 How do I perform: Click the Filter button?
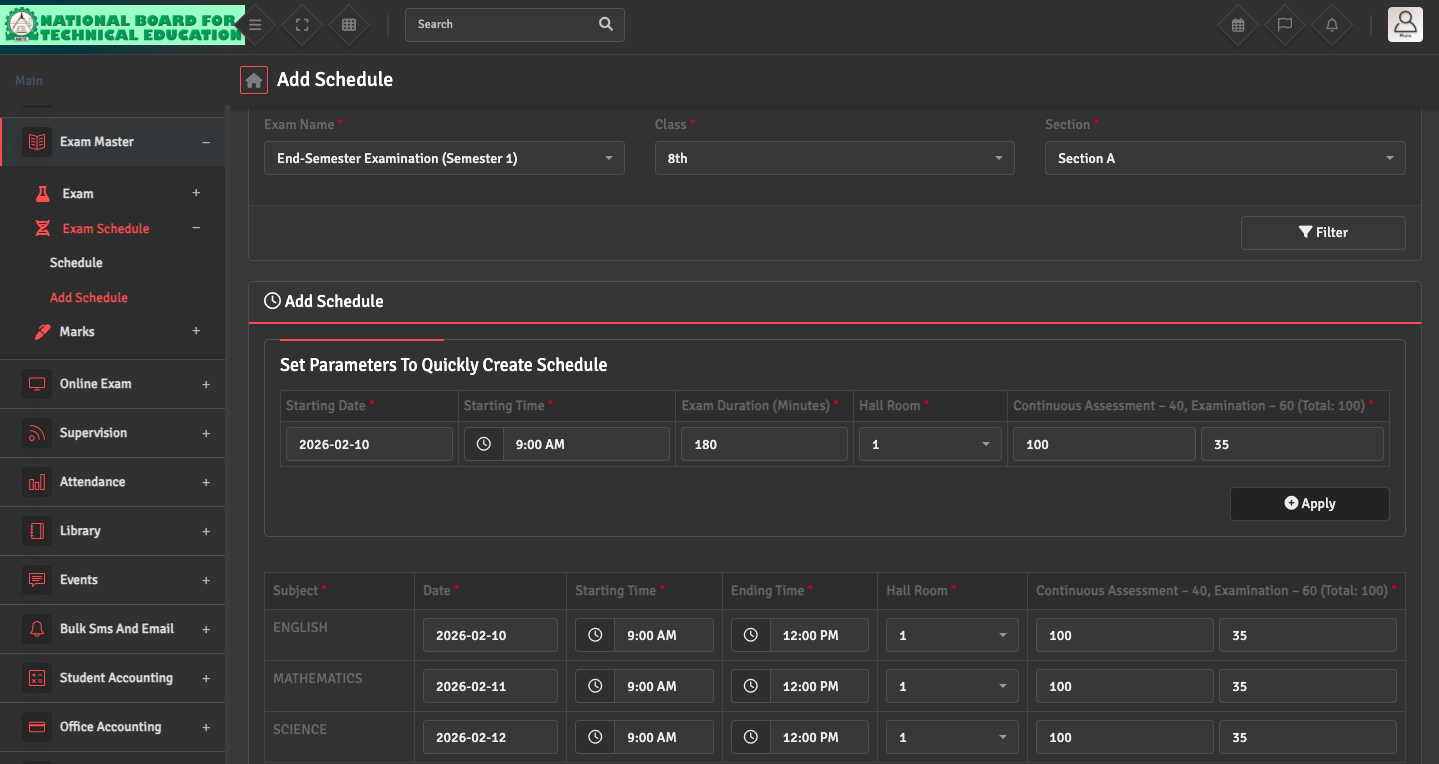tap(1322, 232)
